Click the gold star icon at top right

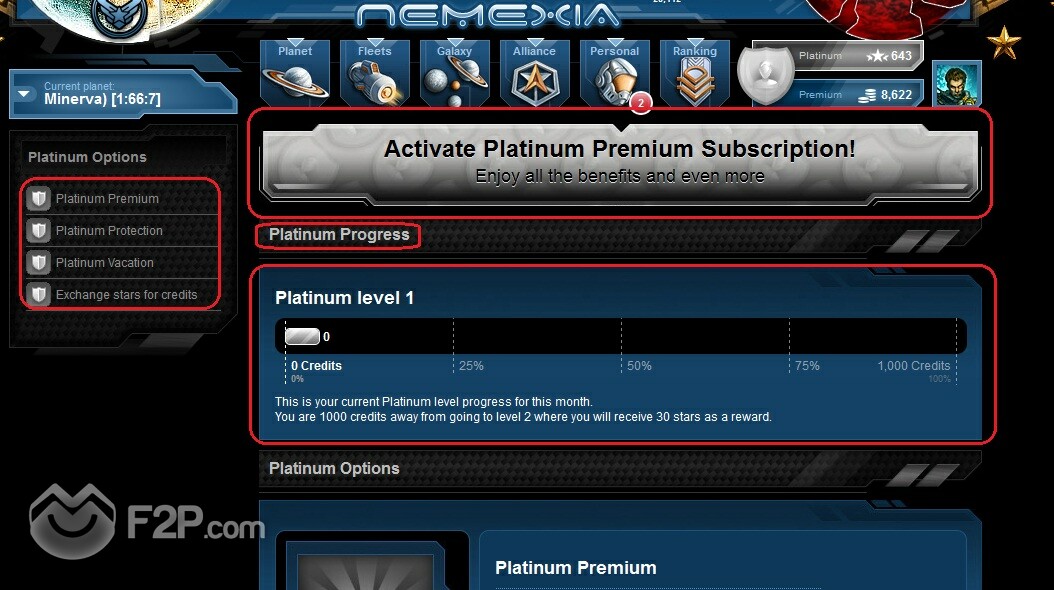click(1004, 42)
